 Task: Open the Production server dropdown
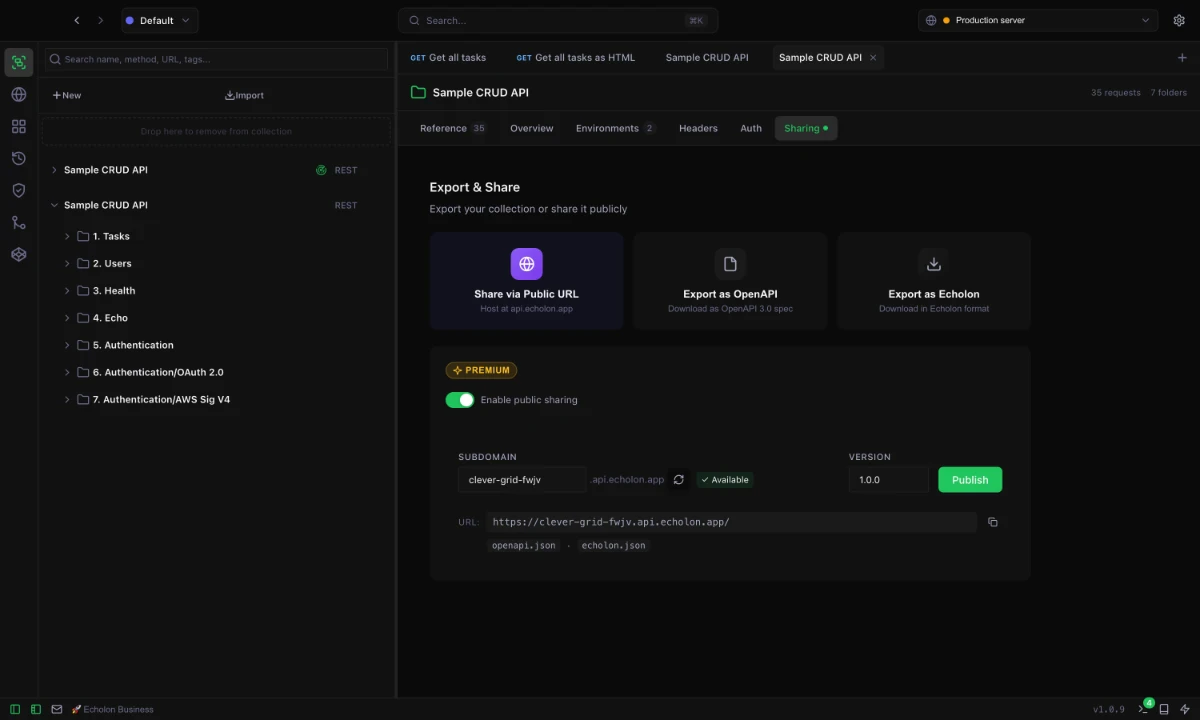click(1038, 20)
